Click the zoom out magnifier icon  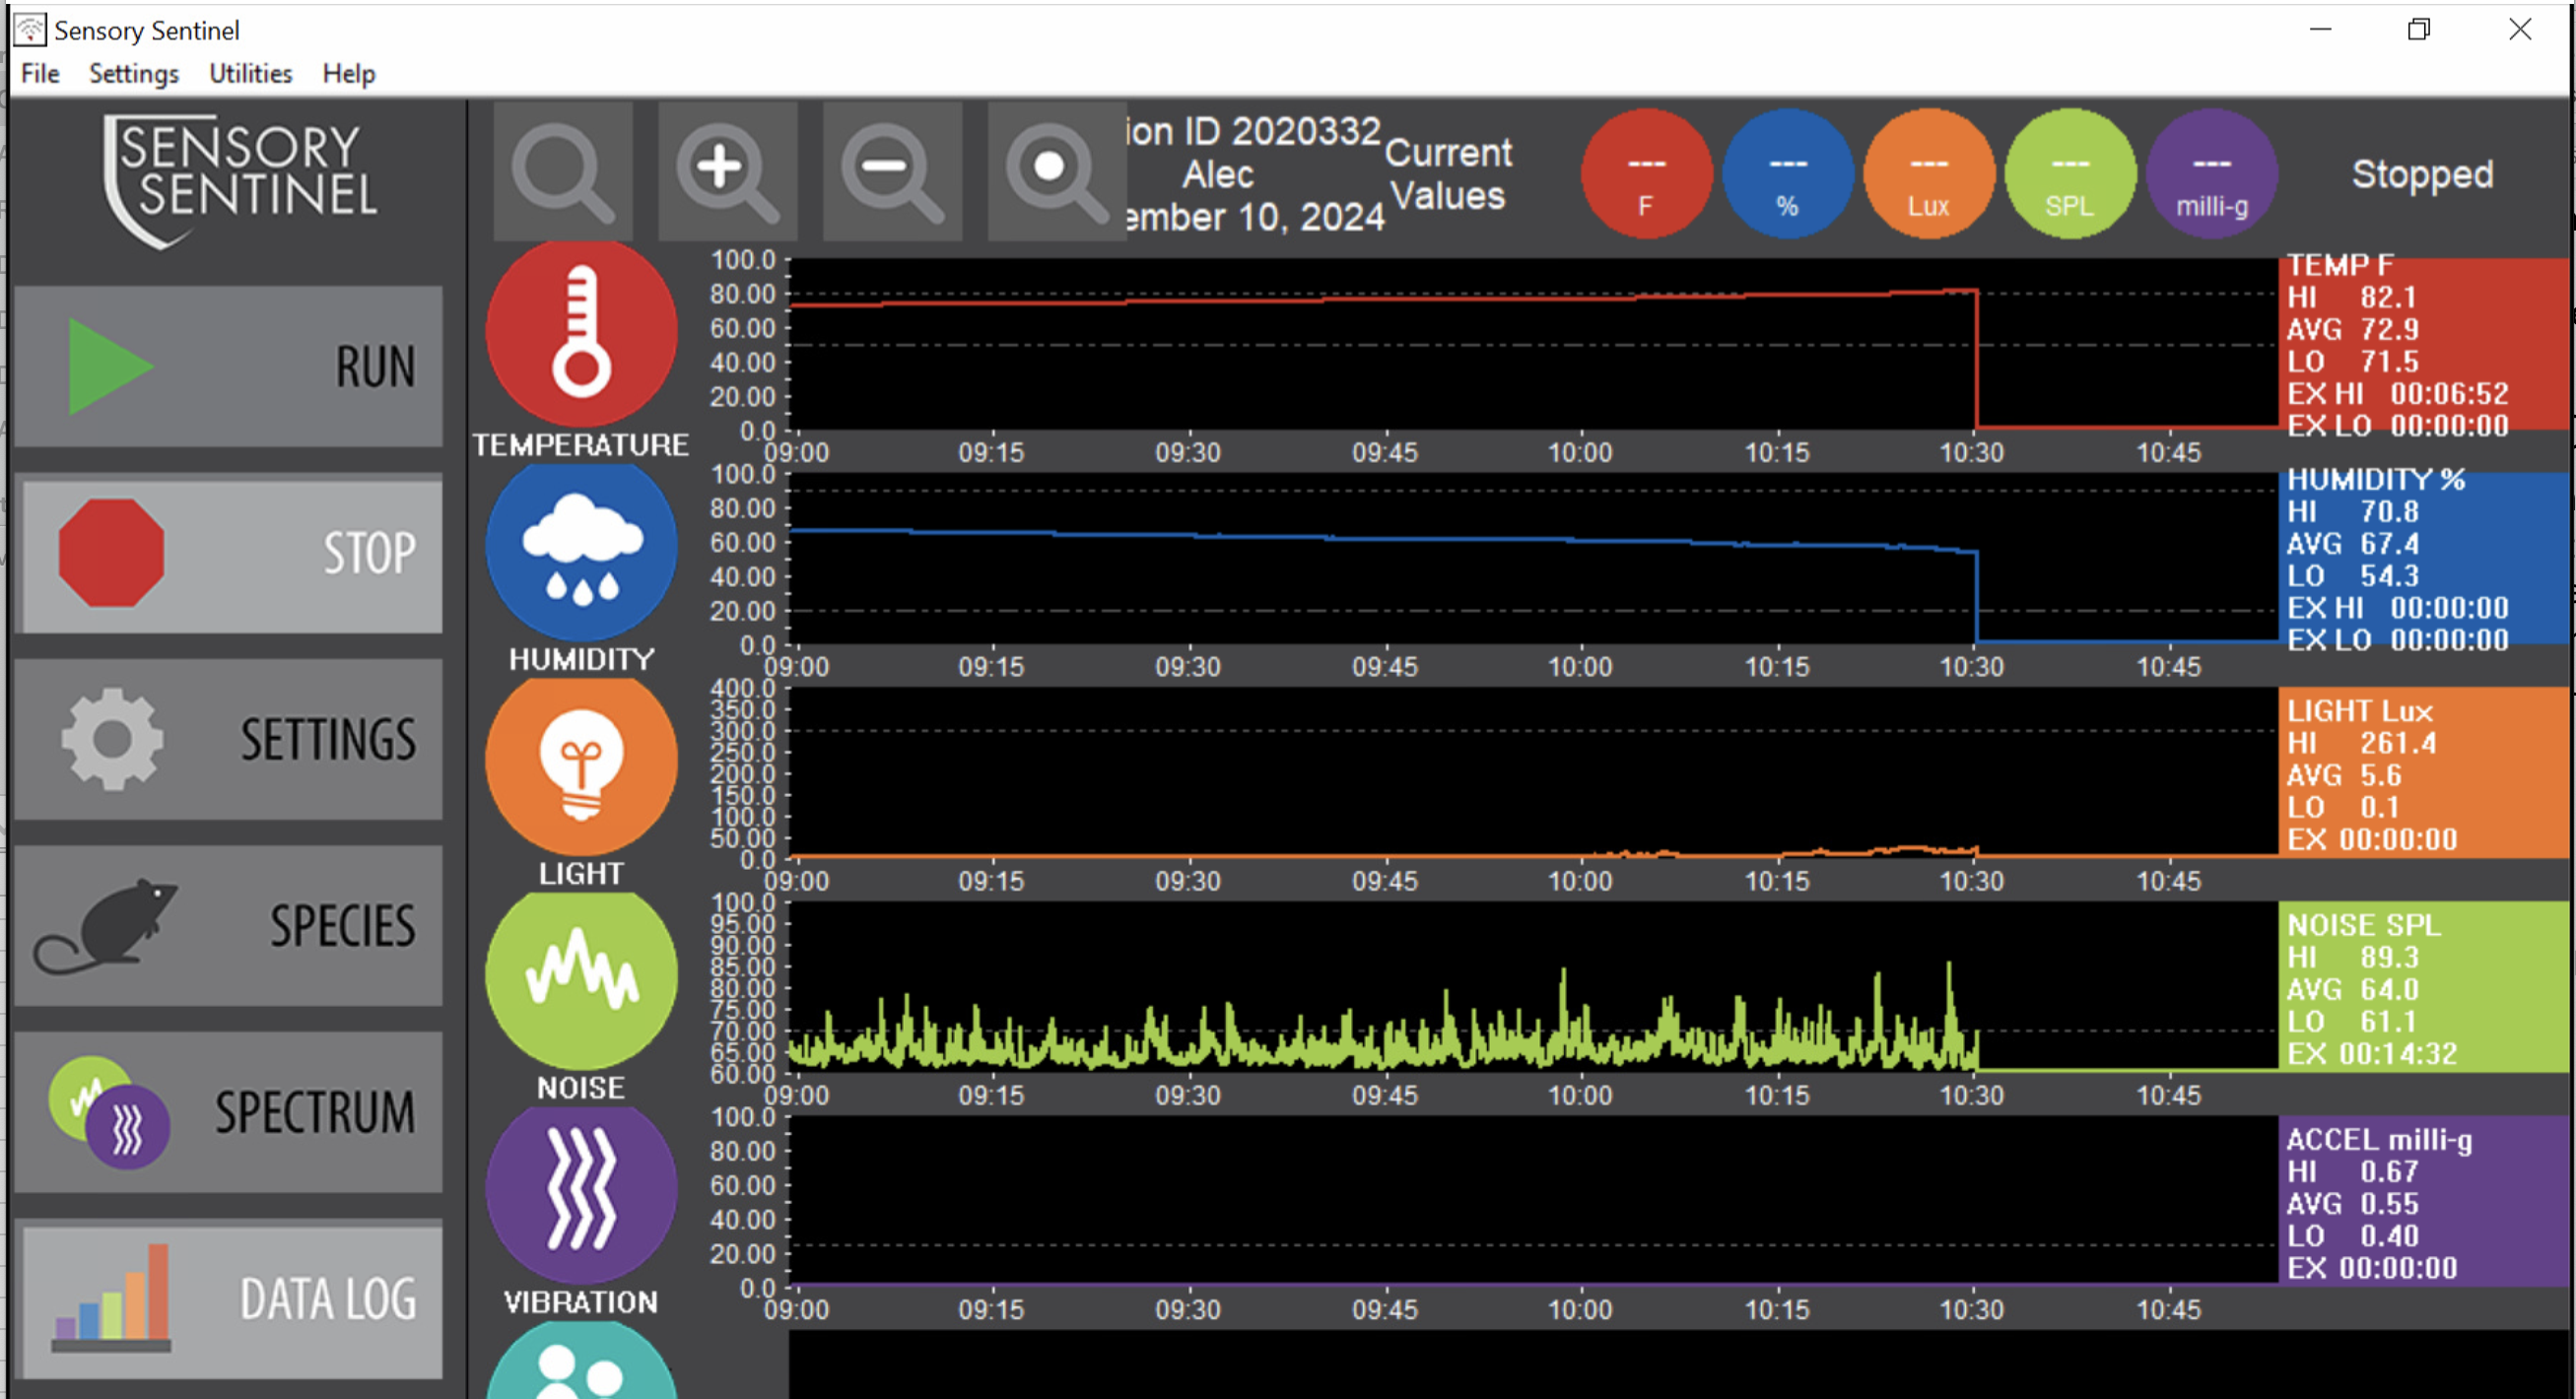coord(891,172)
